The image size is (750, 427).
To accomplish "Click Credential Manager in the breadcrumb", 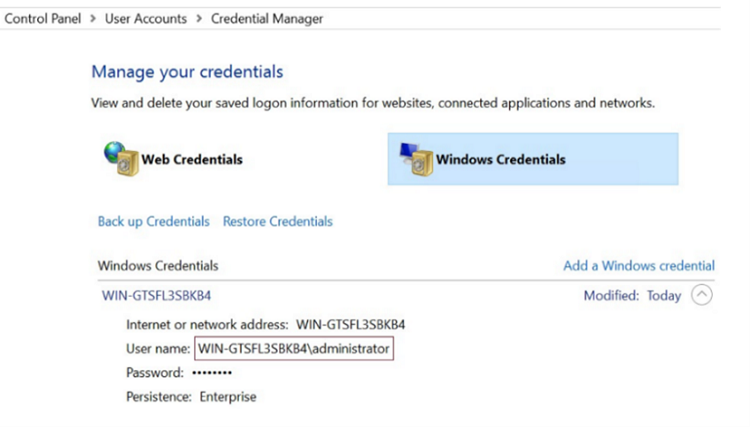I will pos(267,19).
